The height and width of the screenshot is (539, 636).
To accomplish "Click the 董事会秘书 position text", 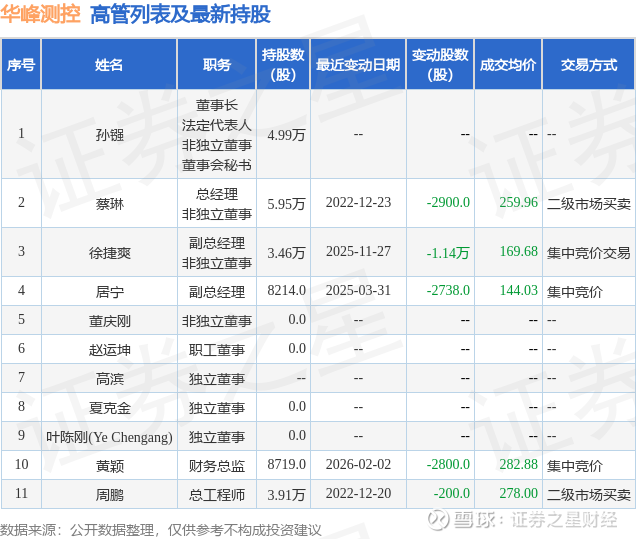I will [217, 165].
